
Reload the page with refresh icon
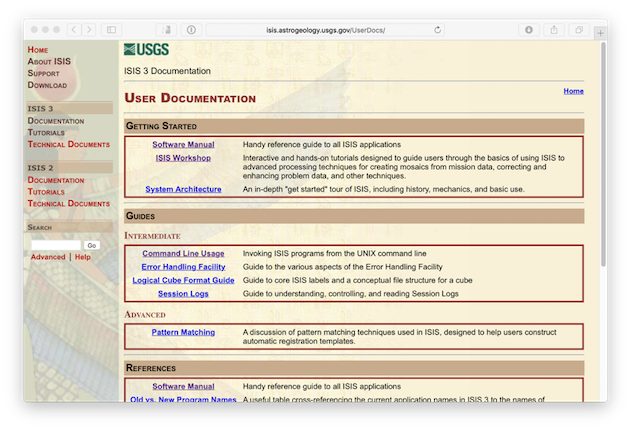pyautogui.click(x=437, y=30)
